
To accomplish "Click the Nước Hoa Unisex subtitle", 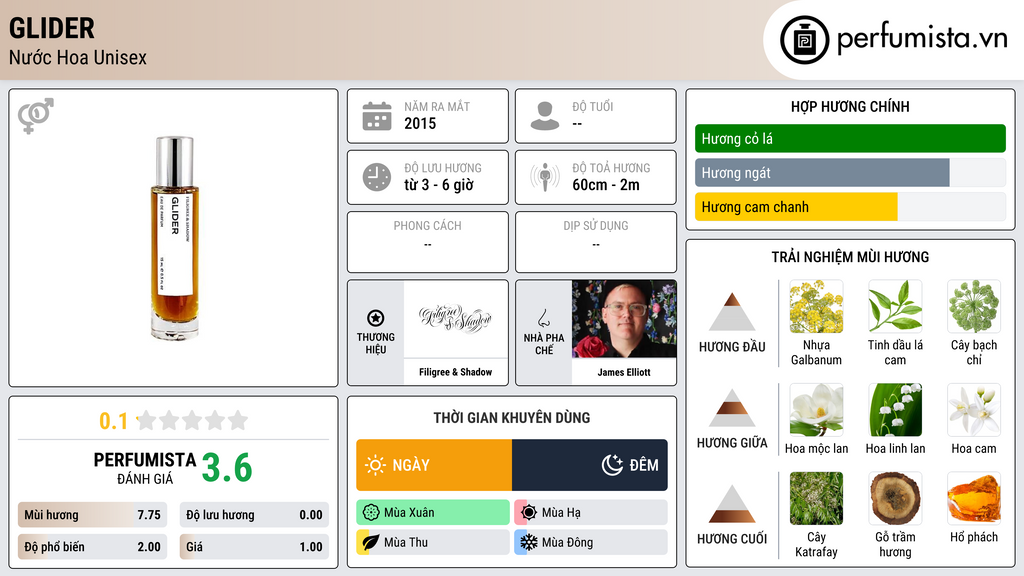I will [78, 57].
